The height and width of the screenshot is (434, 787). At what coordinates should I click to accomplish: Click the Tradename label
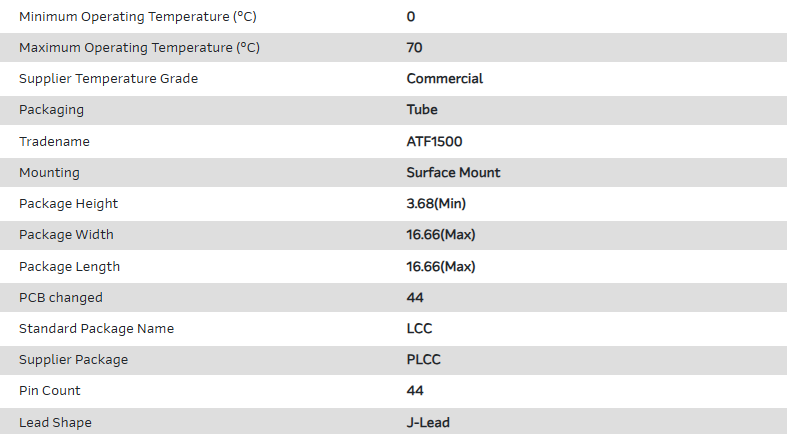[54, 142]
